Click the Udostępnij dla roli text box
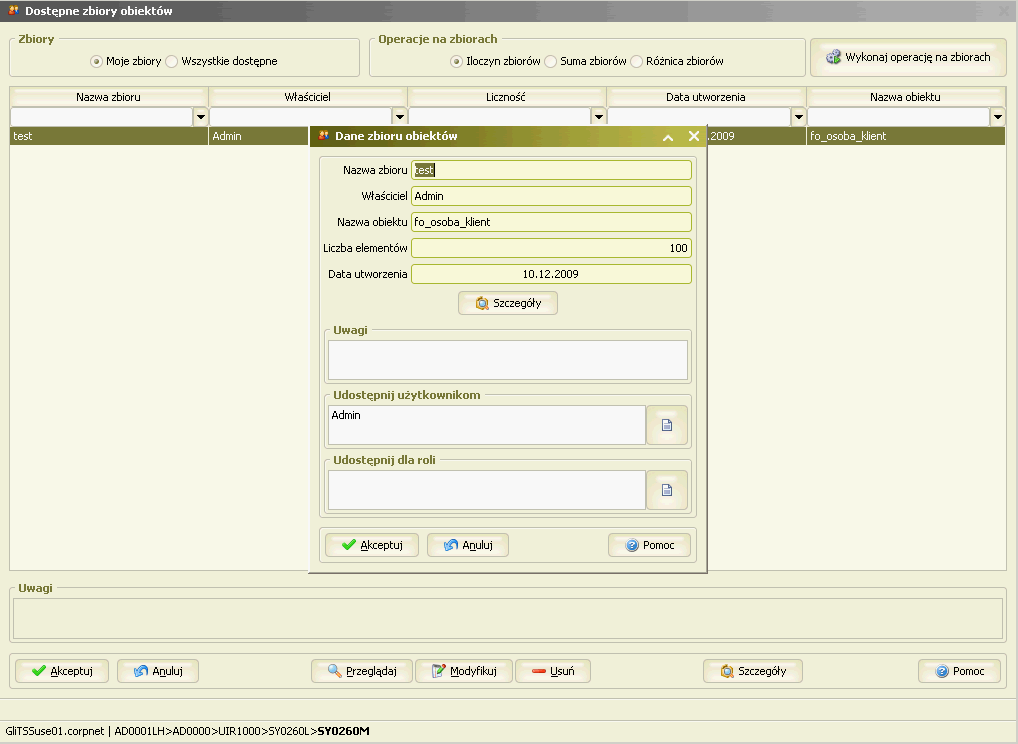 pos(487,490)
